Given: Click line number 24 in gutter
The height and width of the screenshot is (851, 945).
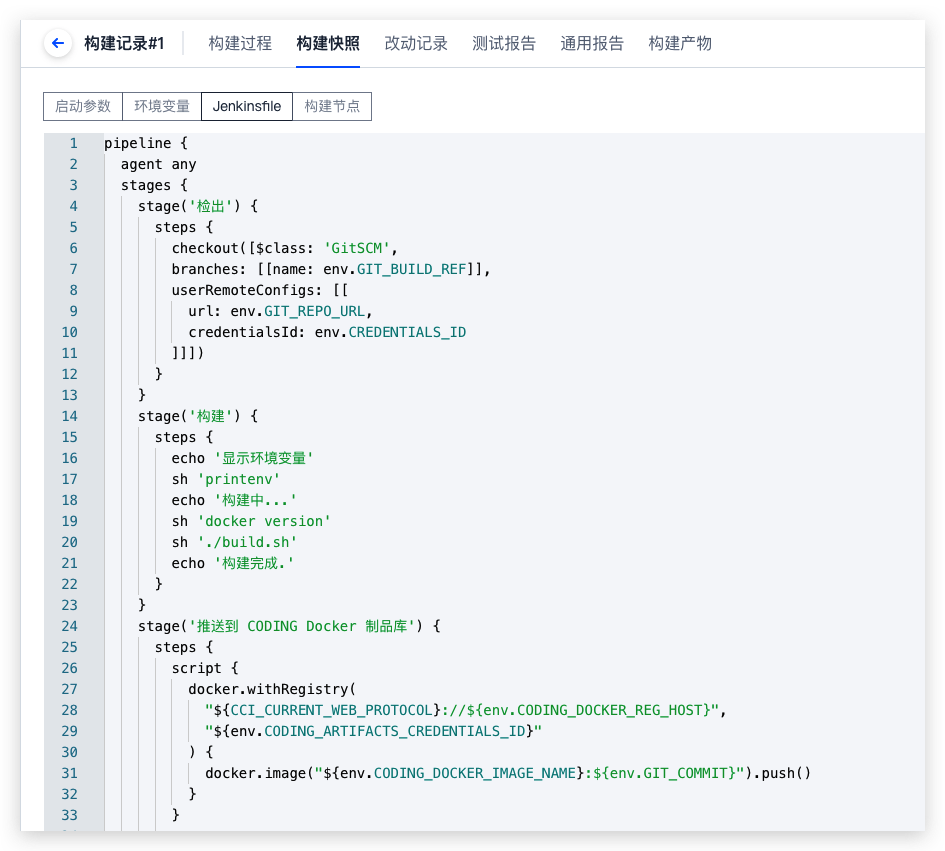Looking at the screenshot, I should (69, 627).
